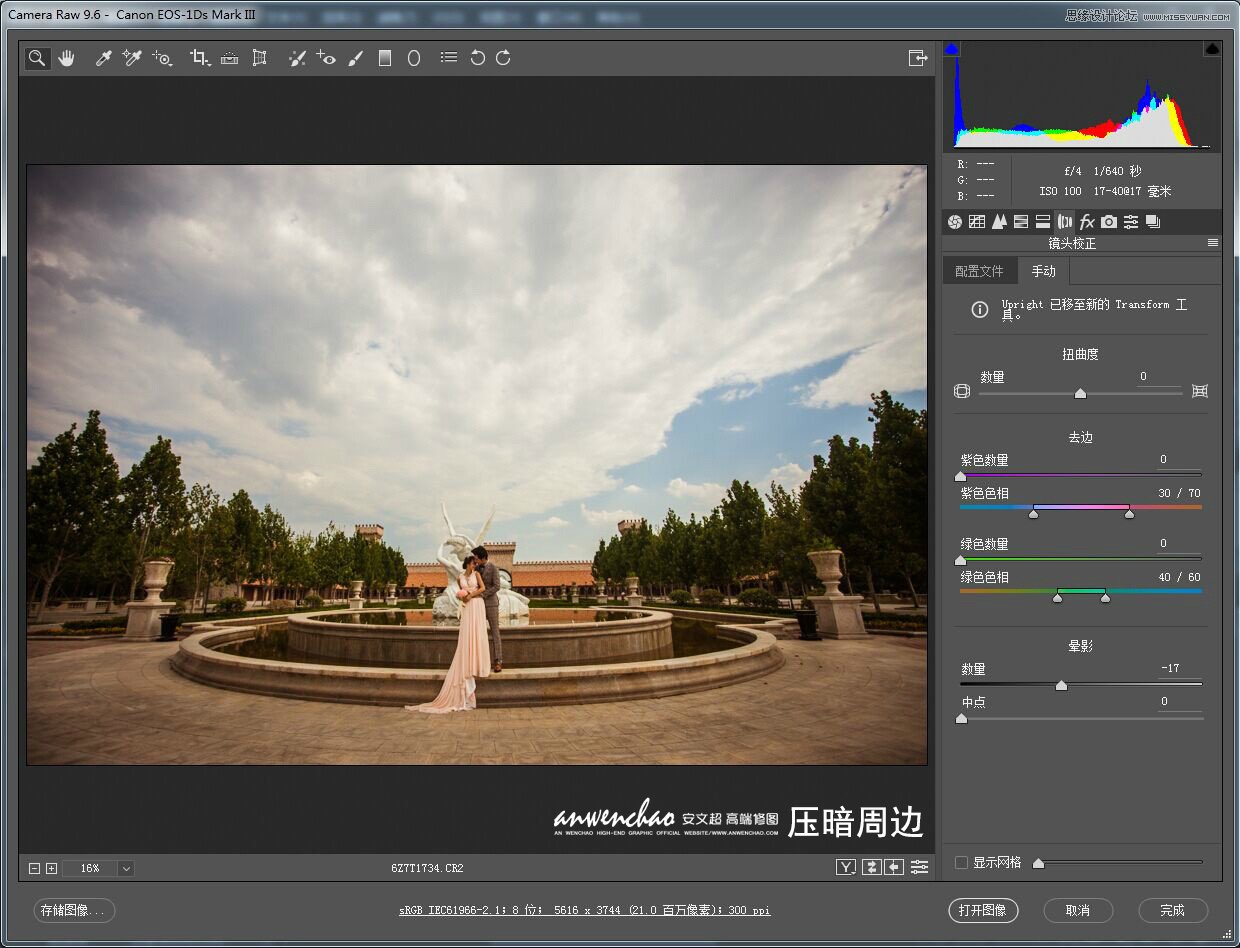Click the 晕影 数量 slider handle
This screenshot has height=948, width=1240.
[1061, 686]
